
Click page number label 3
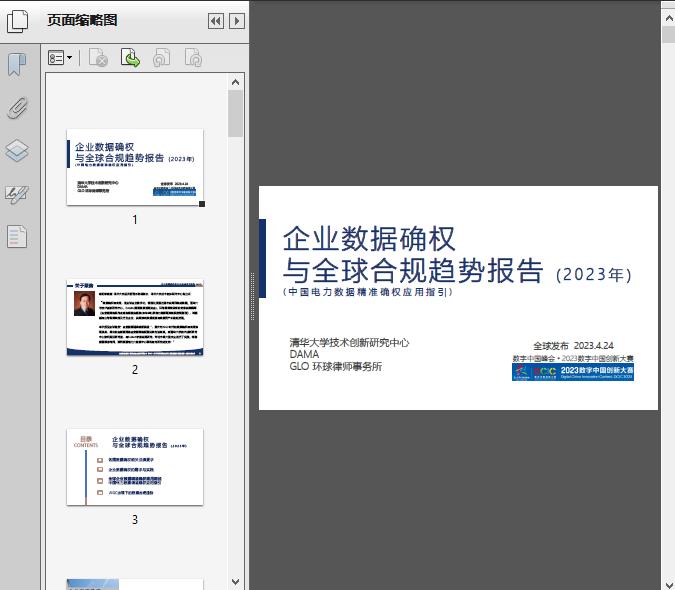[x=135, y=520]
